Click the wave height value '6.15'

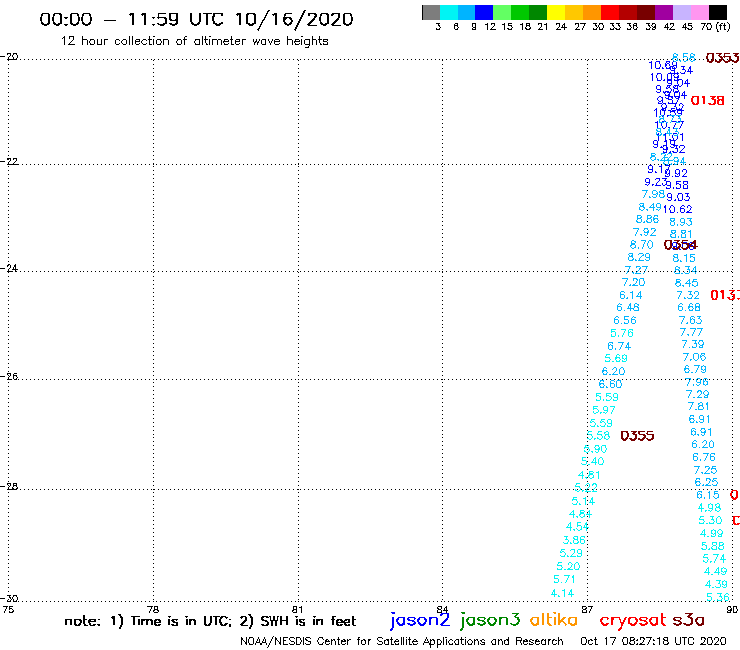[707, 495]
